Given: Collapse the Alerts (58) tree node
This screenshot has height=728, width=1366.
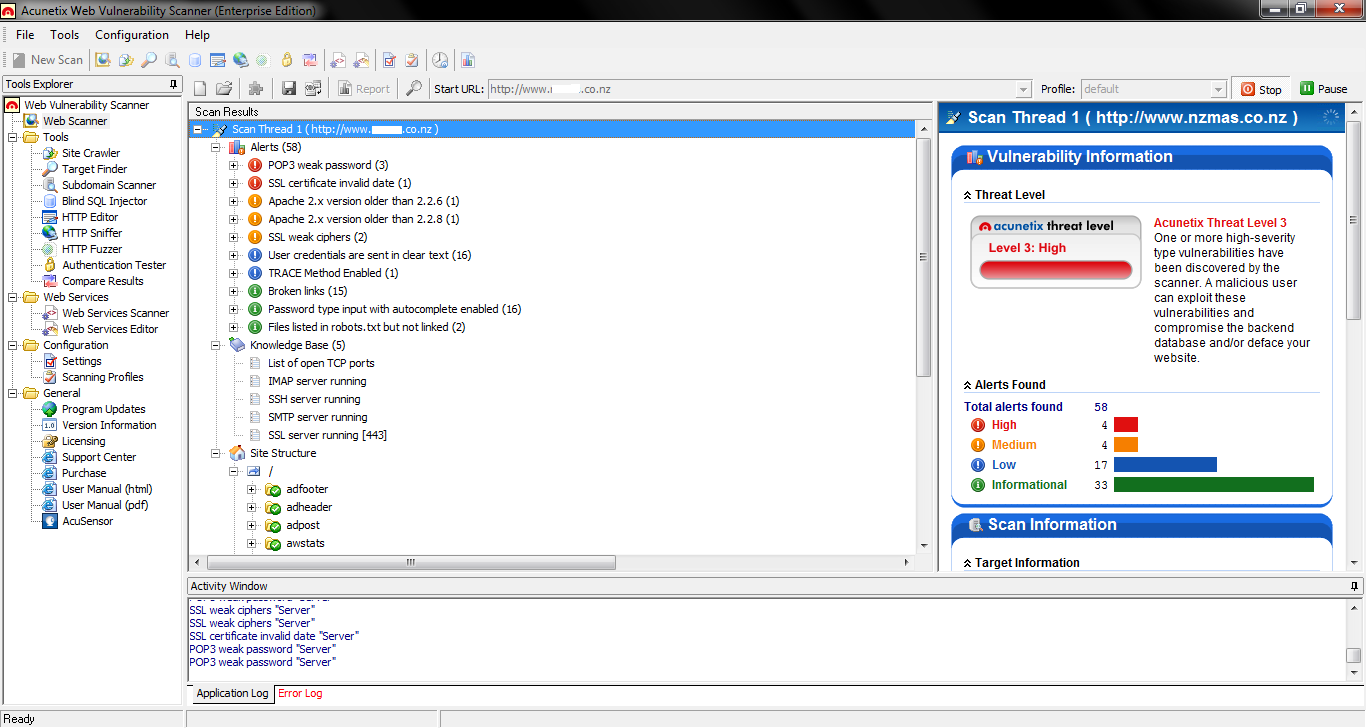Looking at the screenshot, I should (x=216, y=147).
